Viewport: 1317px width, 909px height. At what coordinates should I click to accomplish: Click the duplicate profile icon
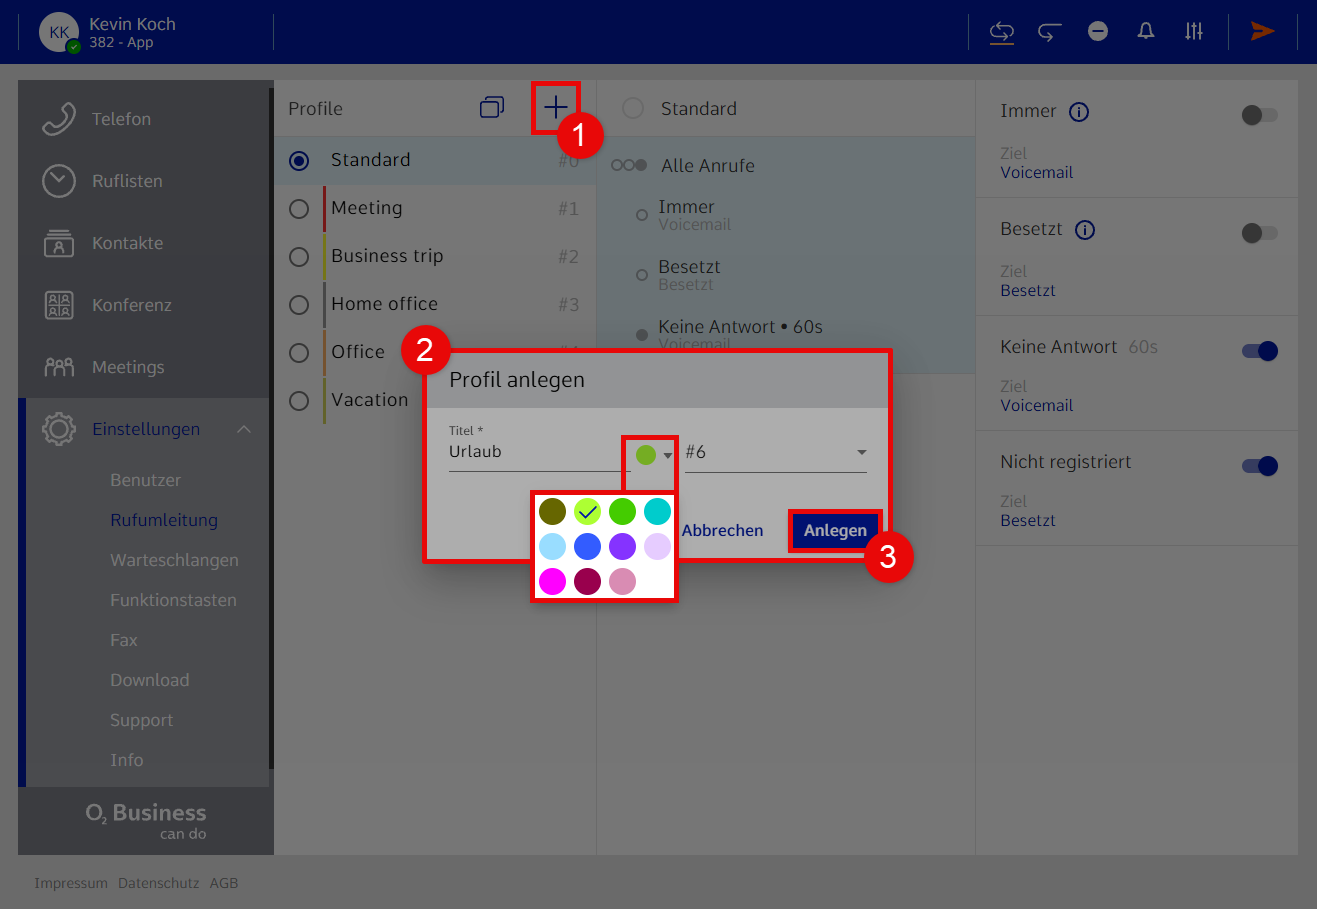coord(492,108)
